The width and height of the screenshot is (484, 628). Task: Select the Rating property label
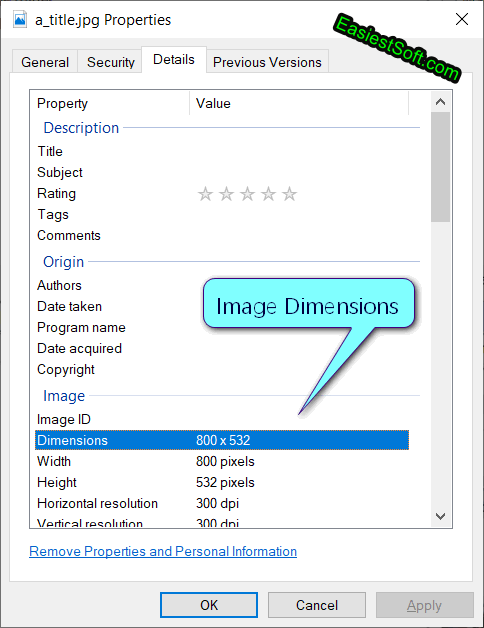tap(56, 193)
